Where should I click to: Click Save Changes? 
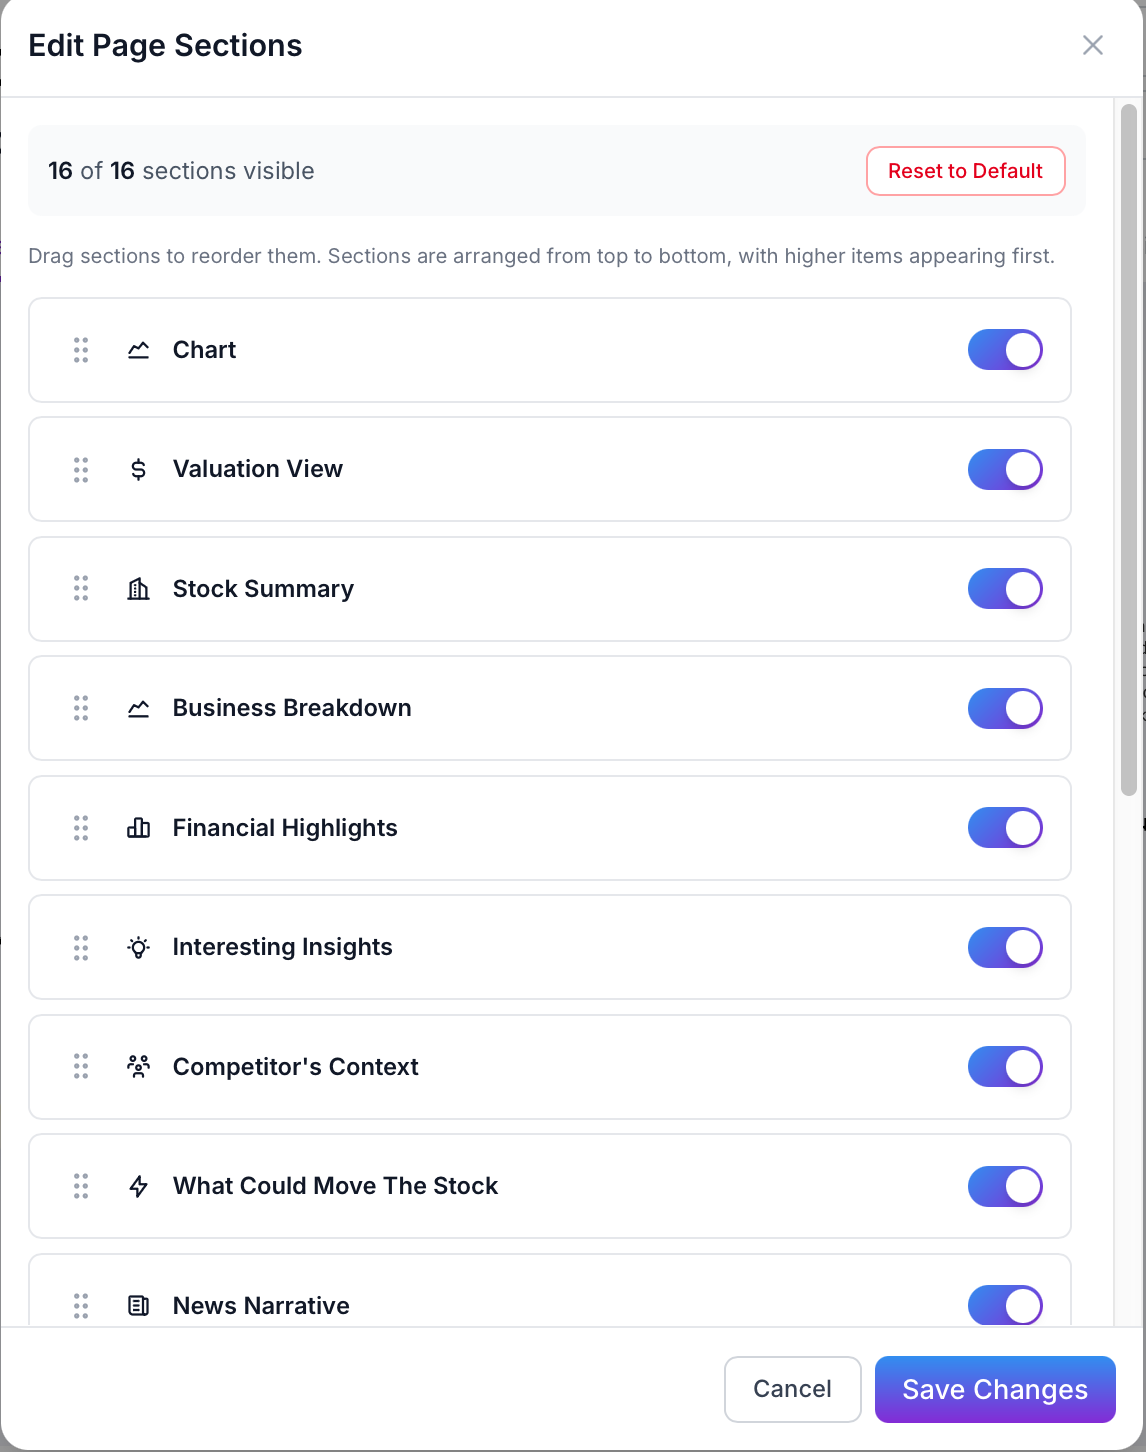tap(994, 1389)
